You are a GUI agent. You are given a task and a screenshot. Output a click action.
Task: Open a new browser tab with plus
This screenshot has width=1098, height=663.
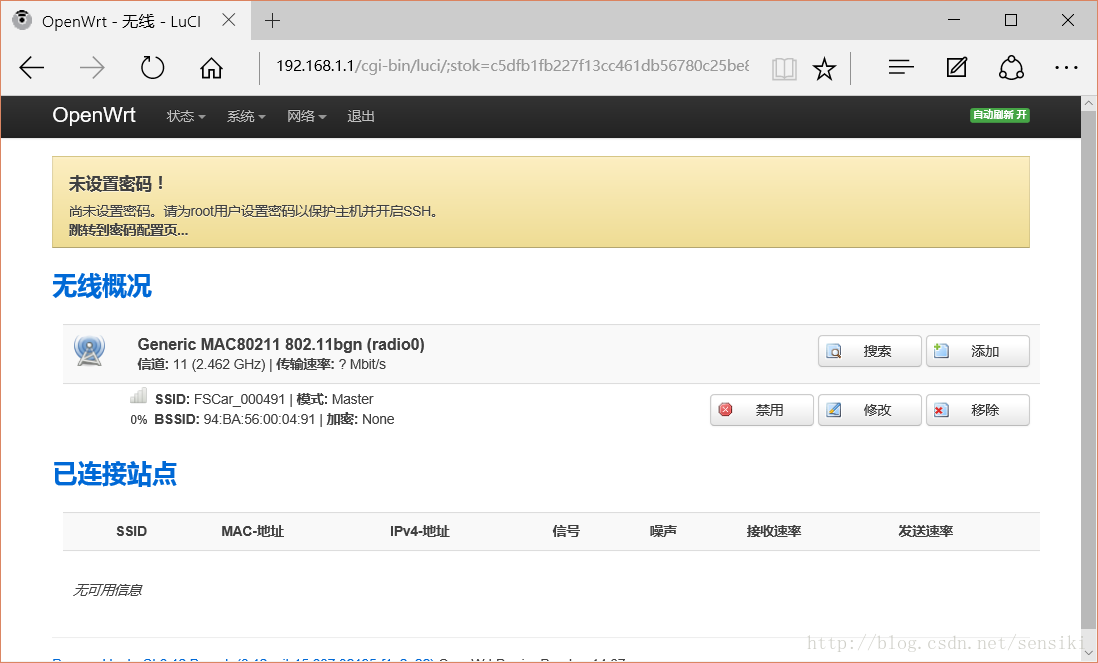[272, 21]
